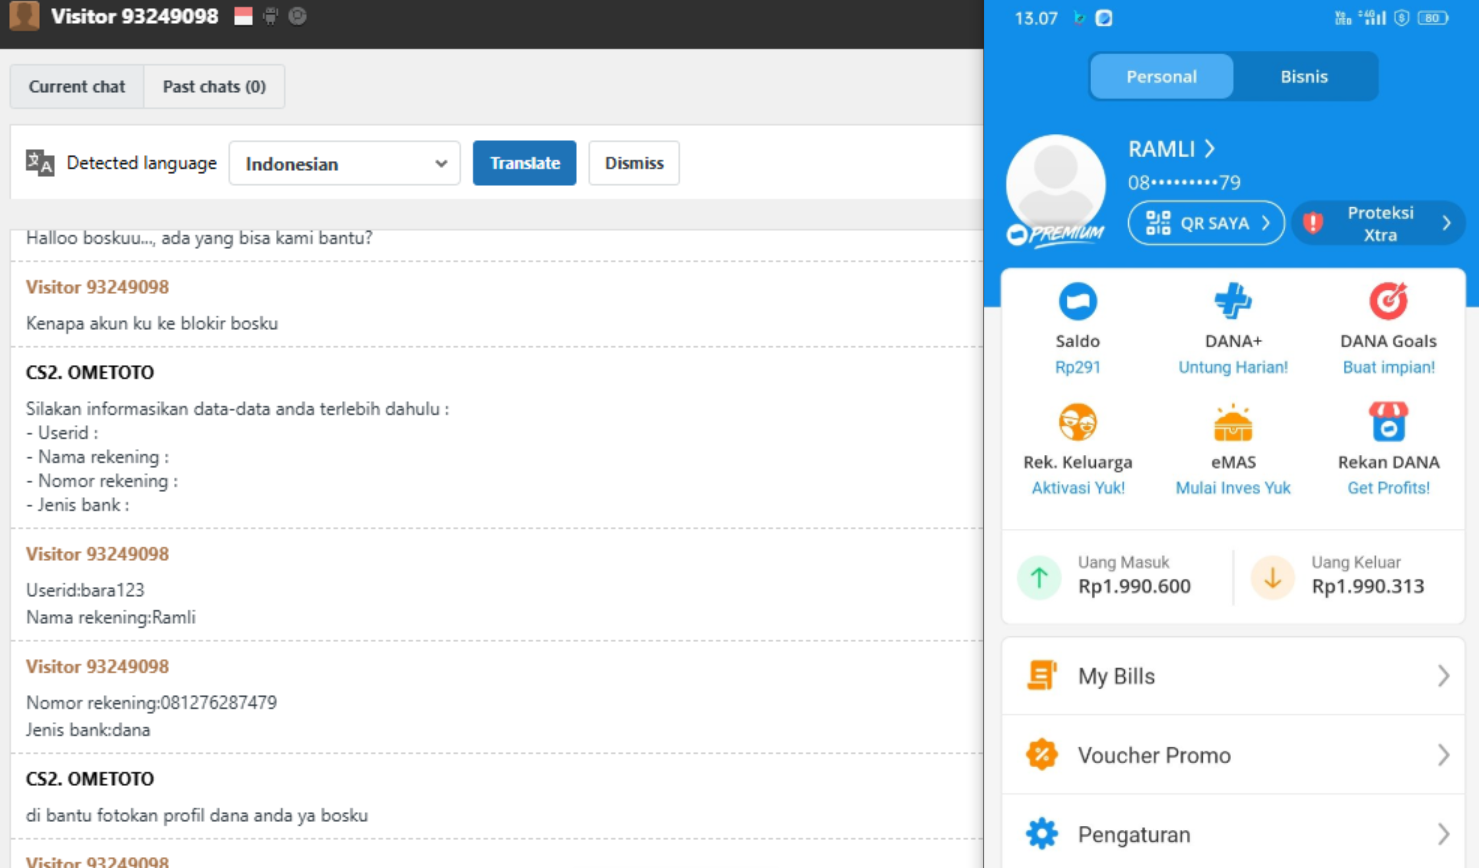Open the QR SAYA button

click(x=1206, y=223)
